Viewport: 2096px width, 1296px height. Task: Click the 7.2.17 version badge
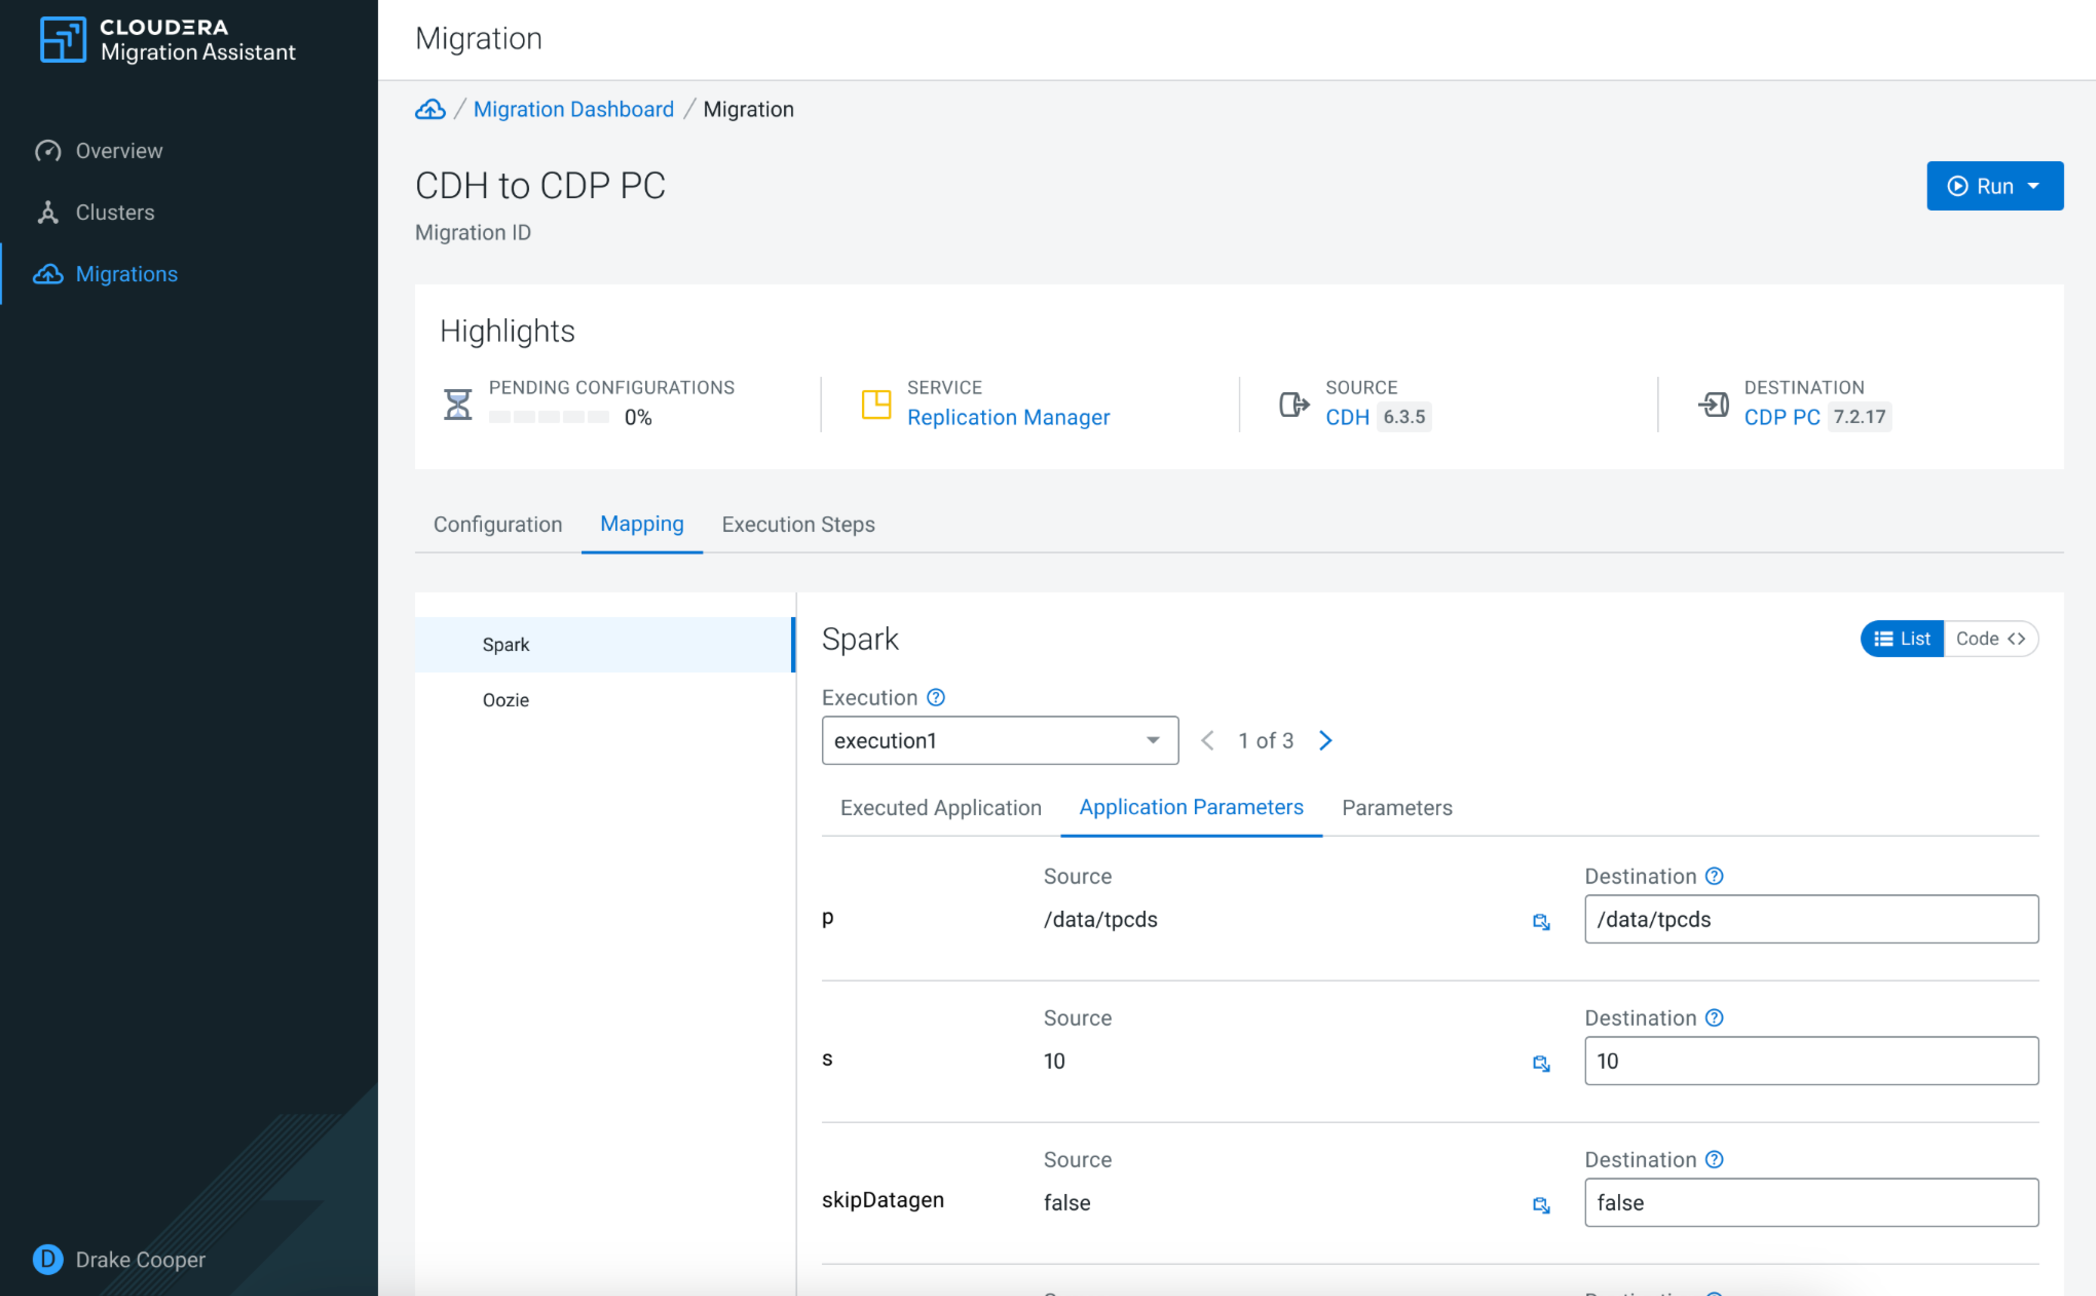1859,417
